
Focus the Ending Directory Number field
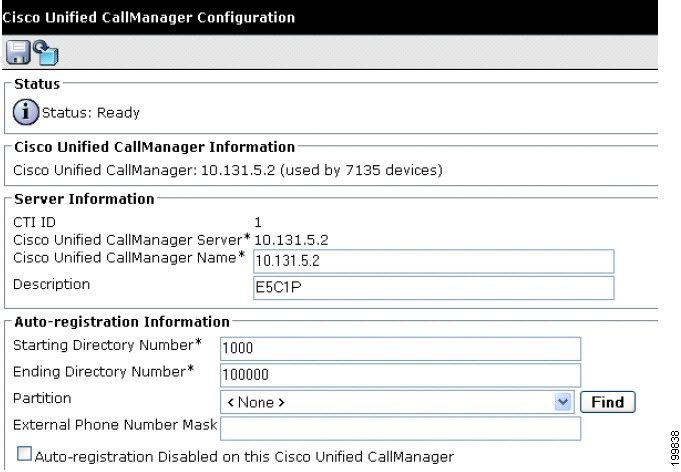coord(400,375)
